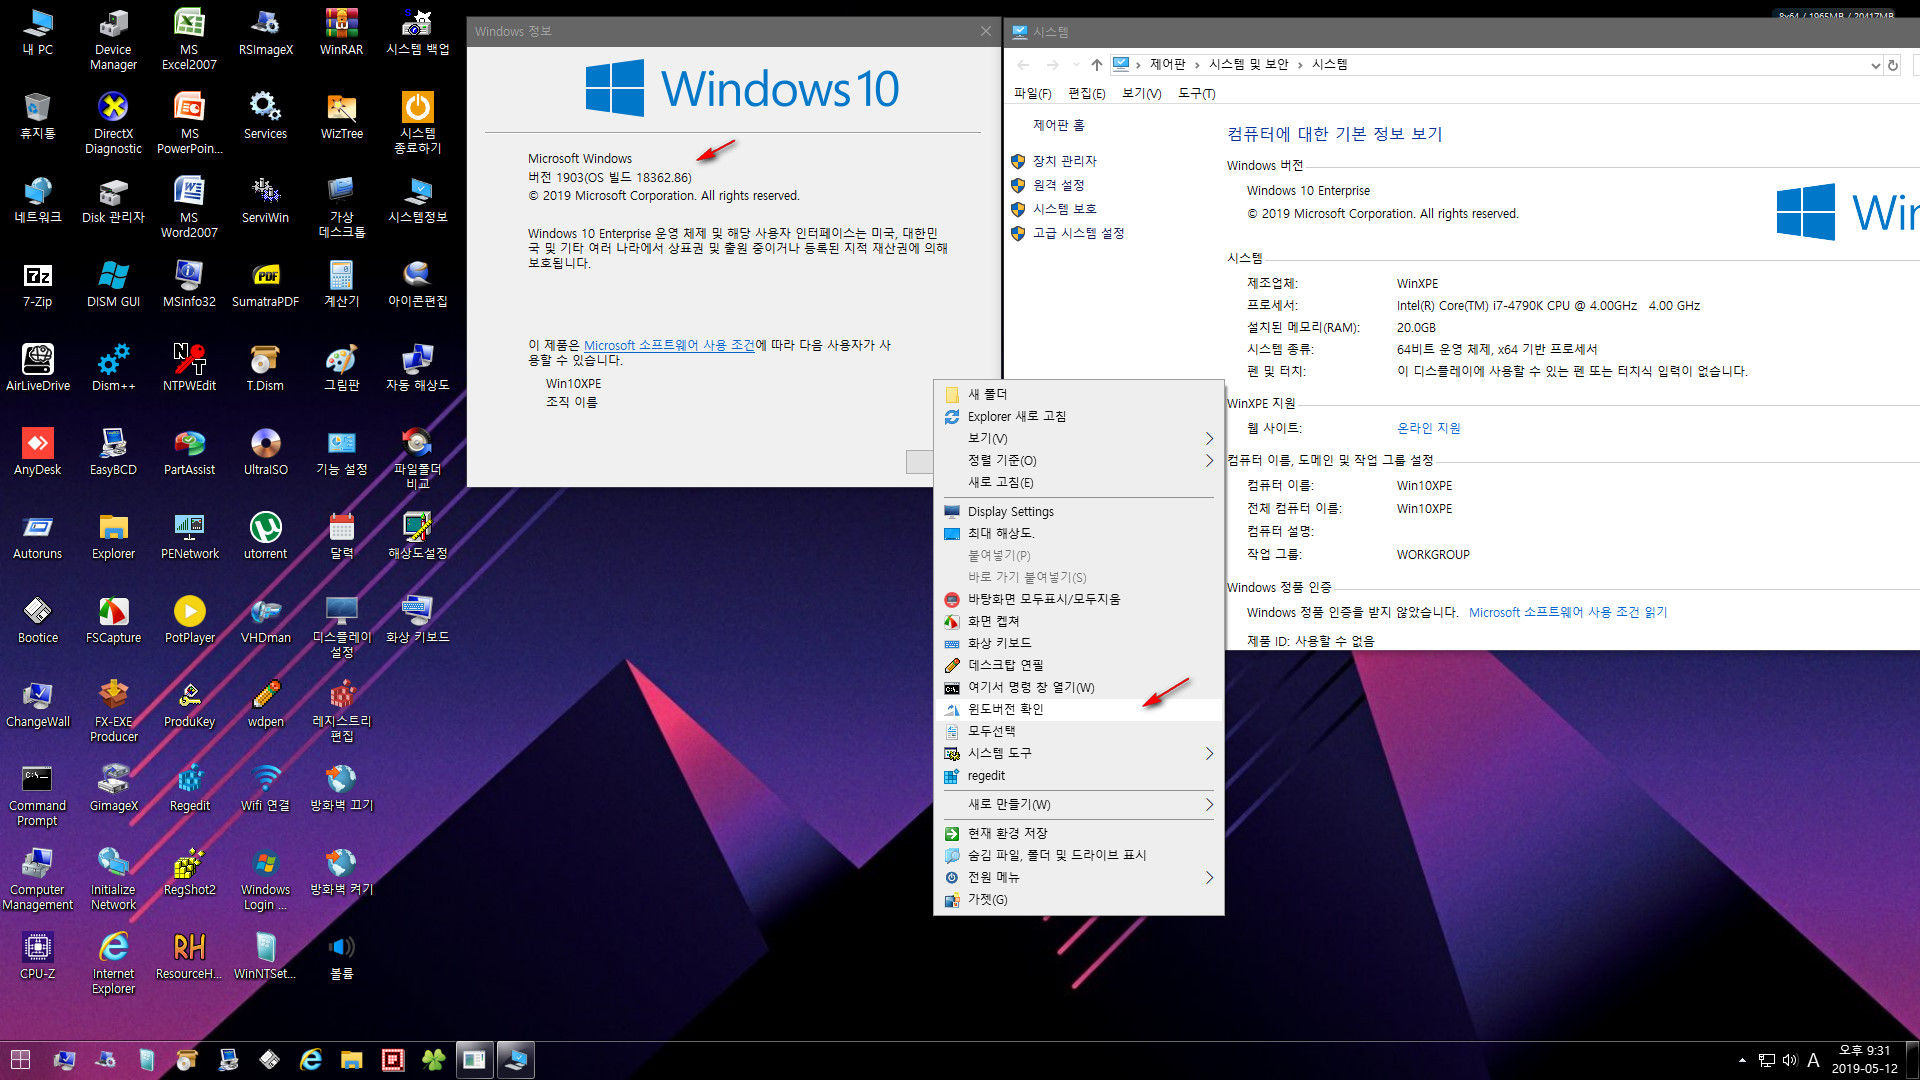Show hidden tray icons with the arrow
This screenshot has height=1080, width=1920.
pyautogui.click(x=1742, y=1060)
